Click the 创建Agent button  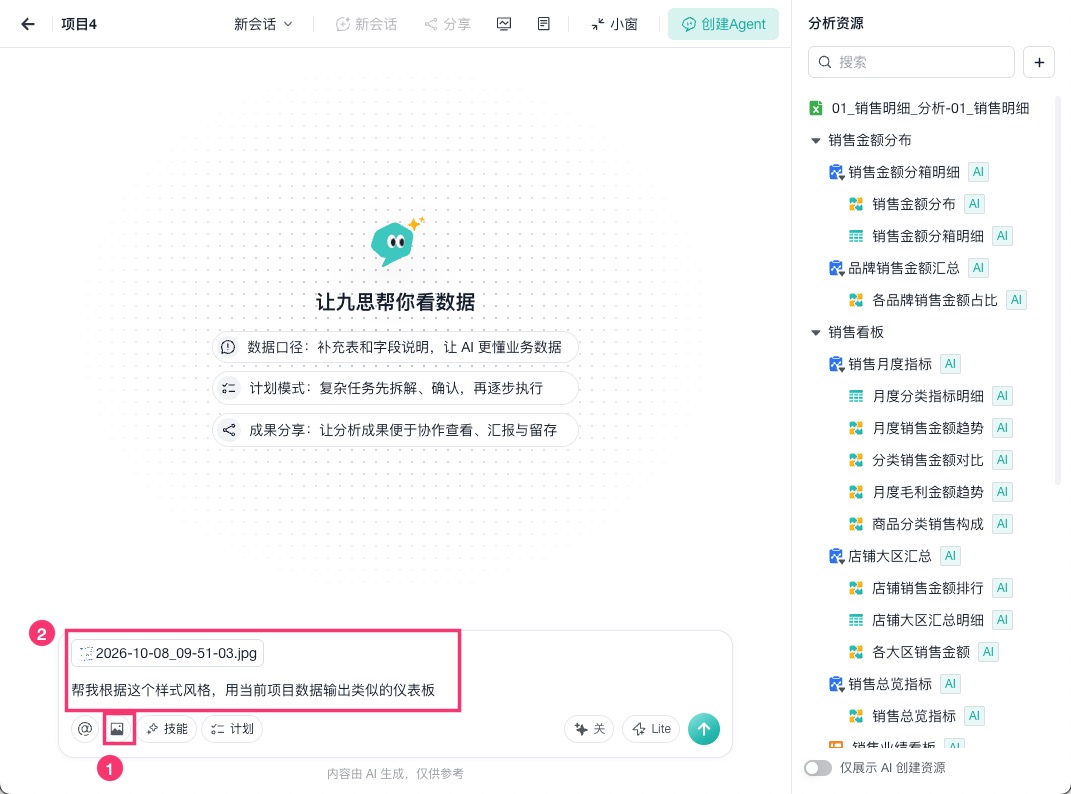point(723,25)
